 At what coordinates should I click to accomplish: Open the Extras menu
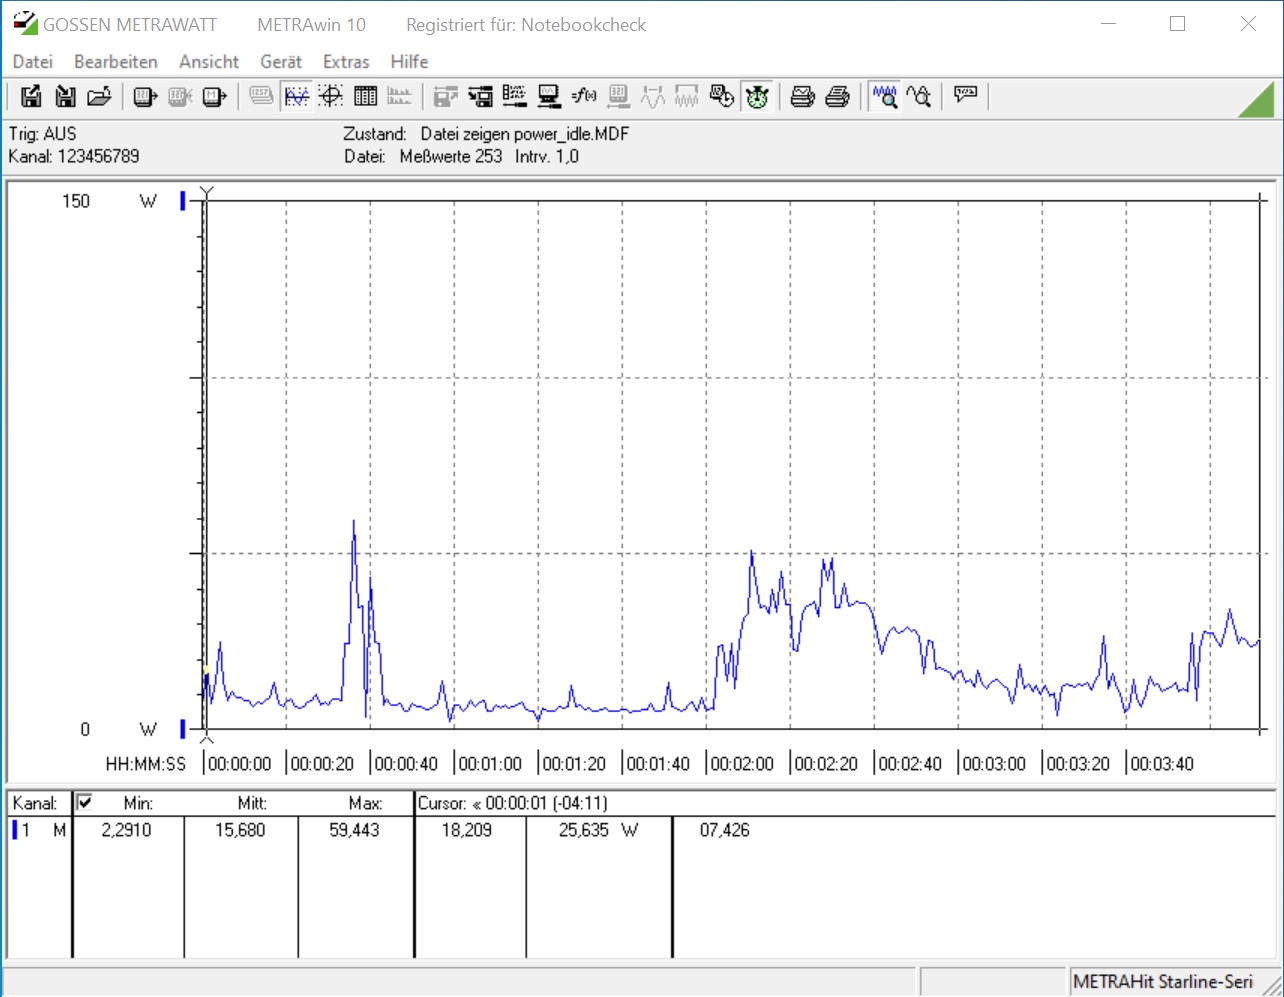[346, 62]
